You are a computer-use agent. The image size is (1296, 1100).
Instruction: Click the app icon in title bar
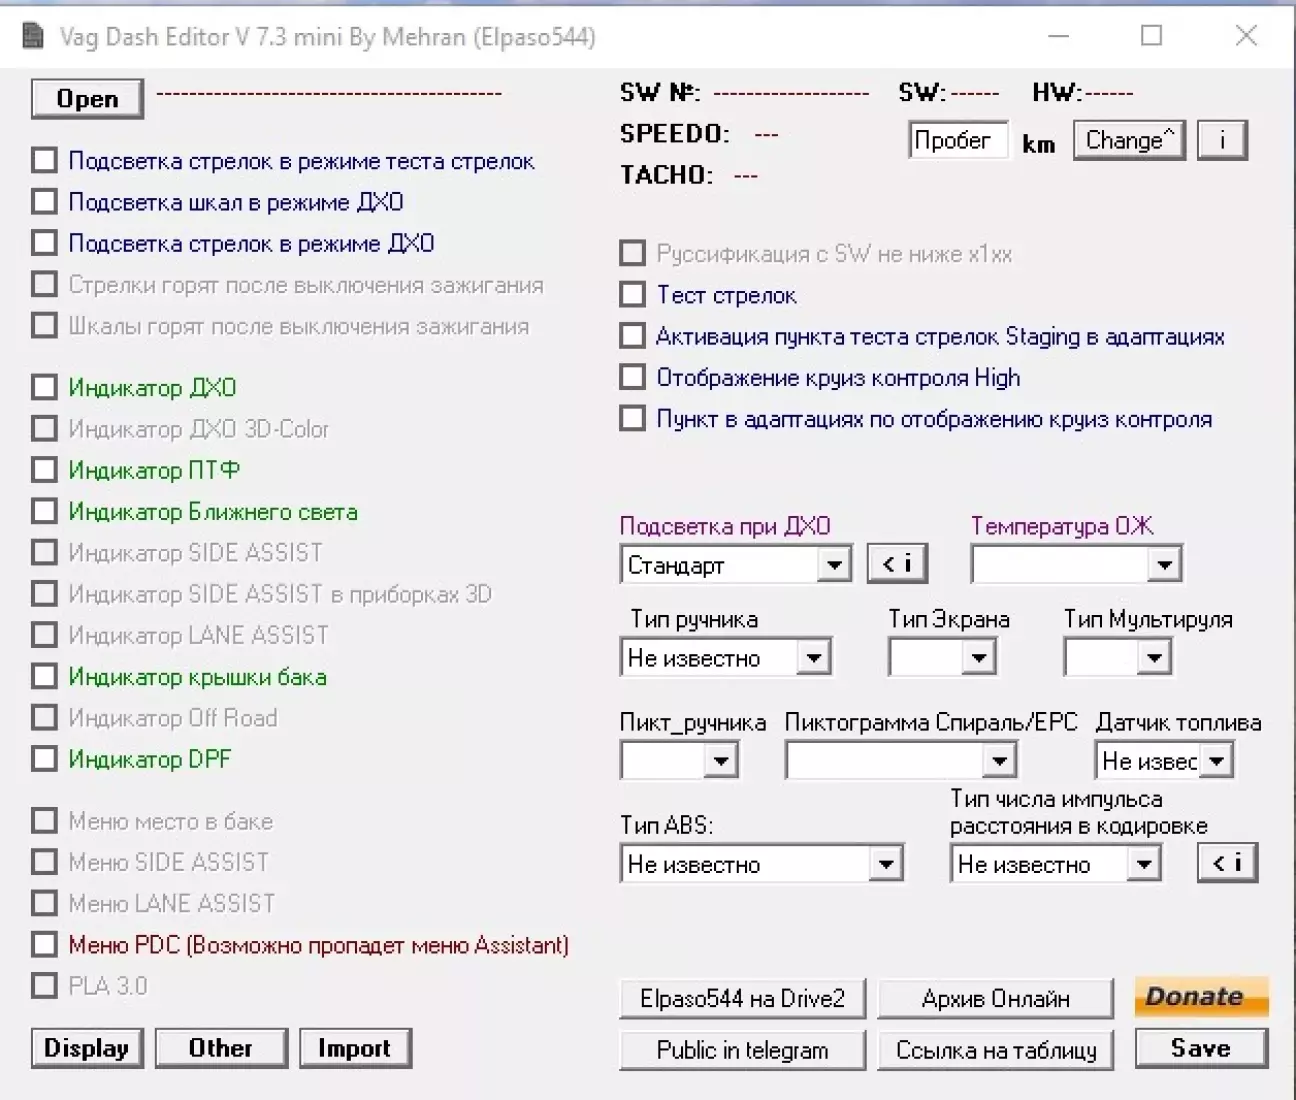click(x=33, y=37)
